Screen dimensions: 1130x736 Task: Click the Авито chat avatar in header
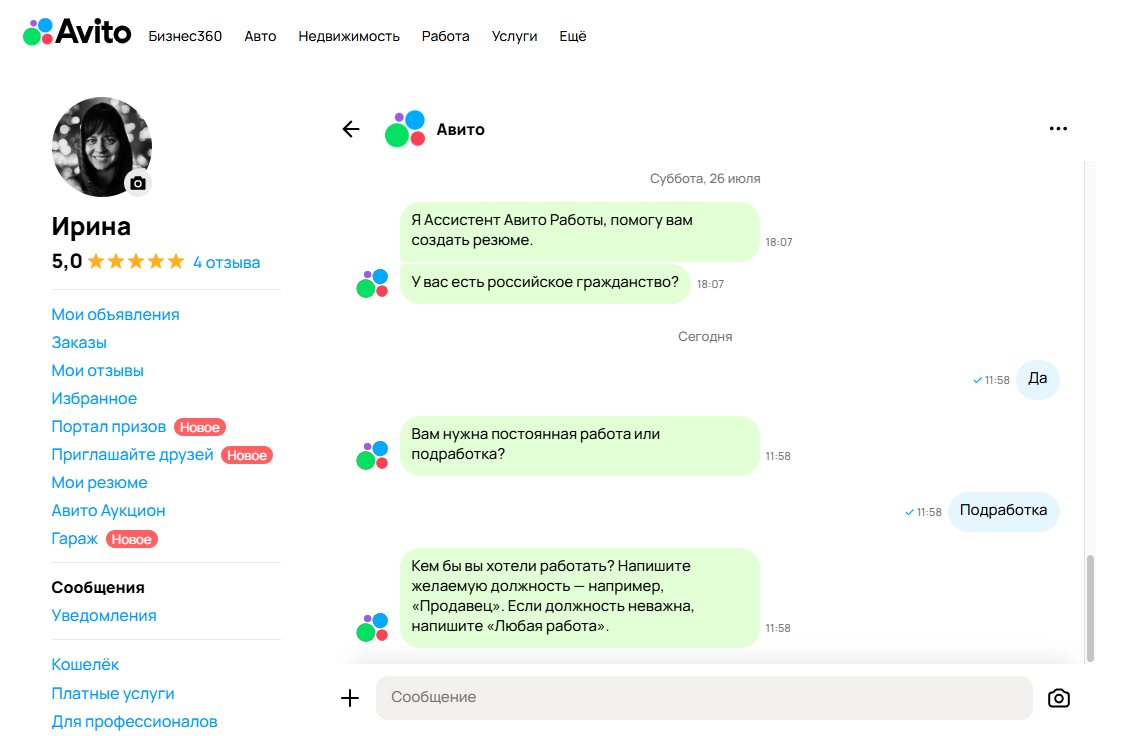(x=405, y=129)
